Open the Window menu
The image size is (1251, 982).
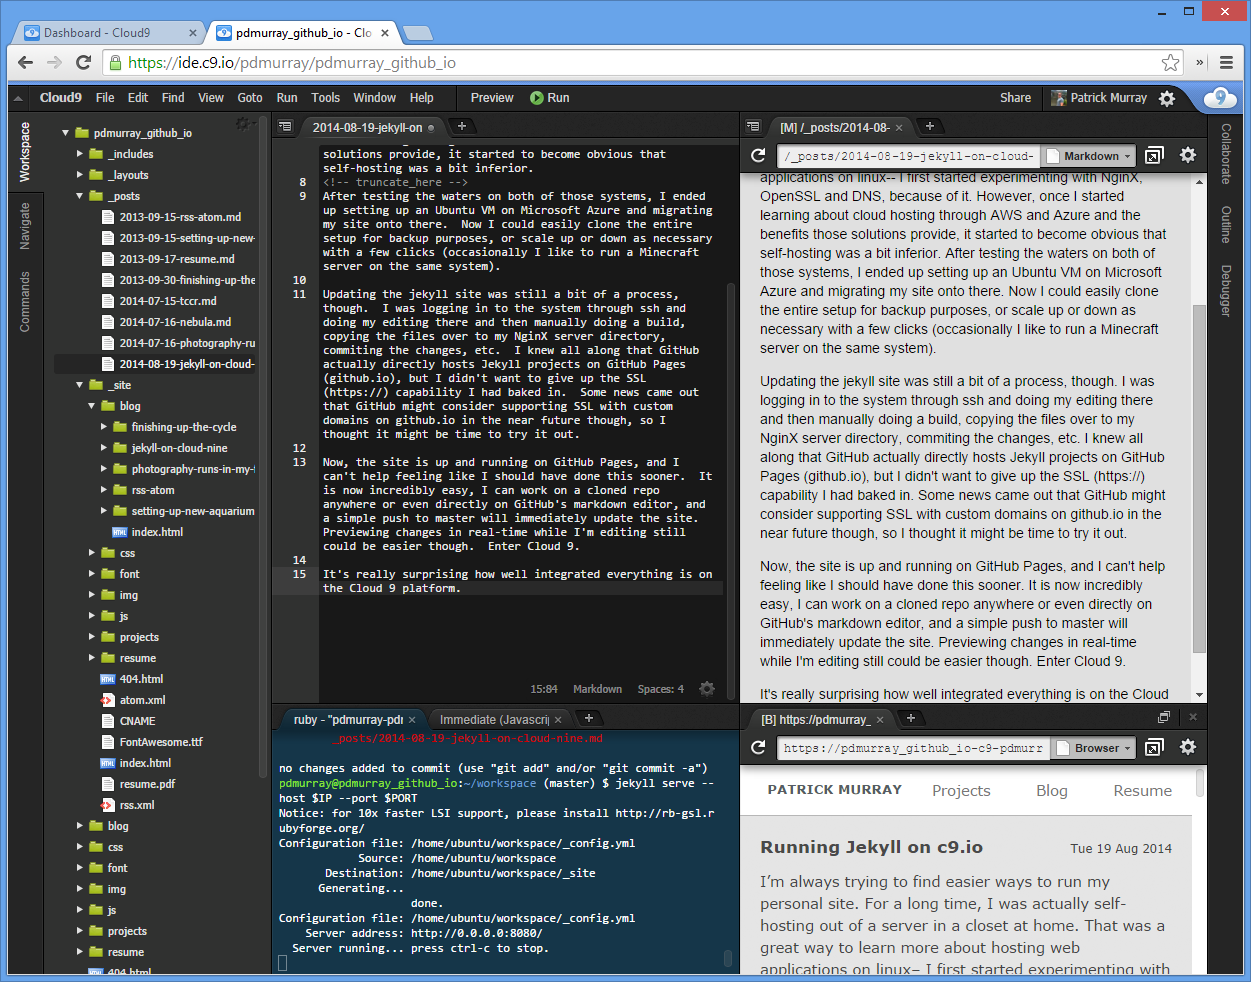coord(375,98)
